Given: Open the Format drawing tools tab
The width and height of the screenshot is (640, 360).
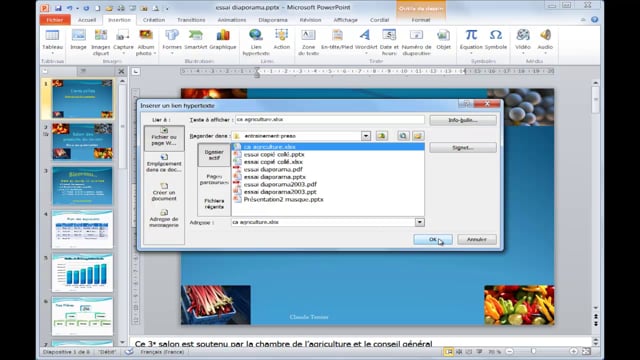Looking at the screenshot, I should (x=421, y=20).
